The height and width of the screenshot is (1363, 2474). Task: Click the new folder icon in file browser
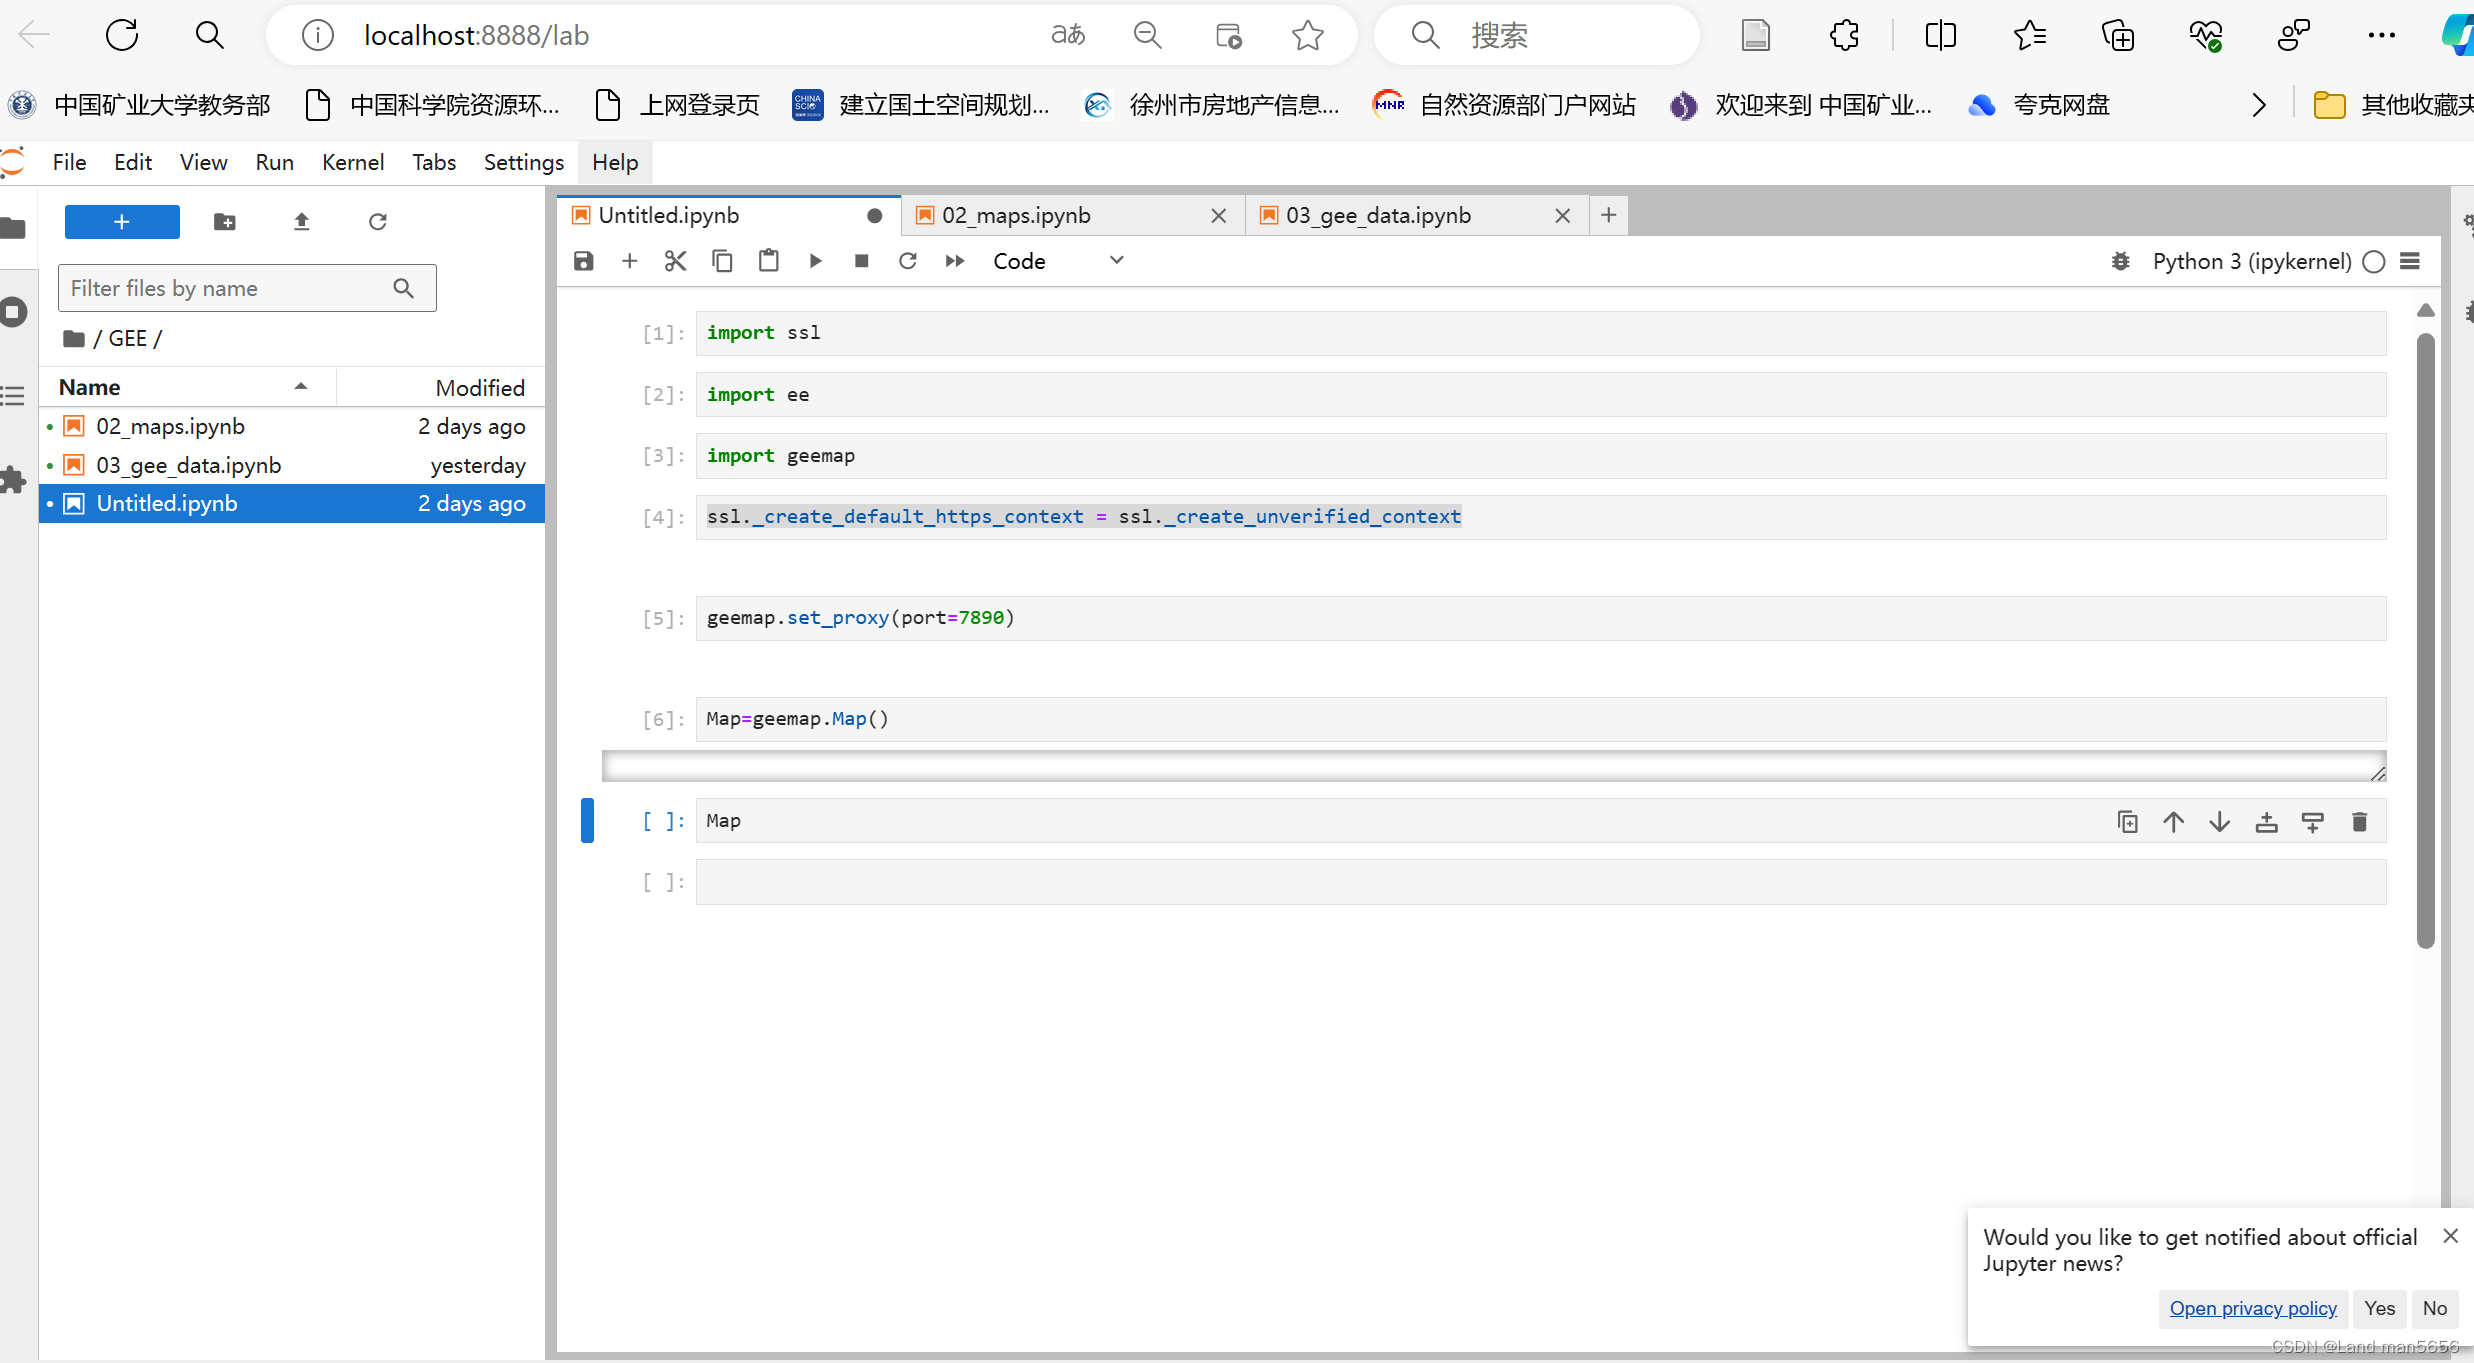[225, 222]
